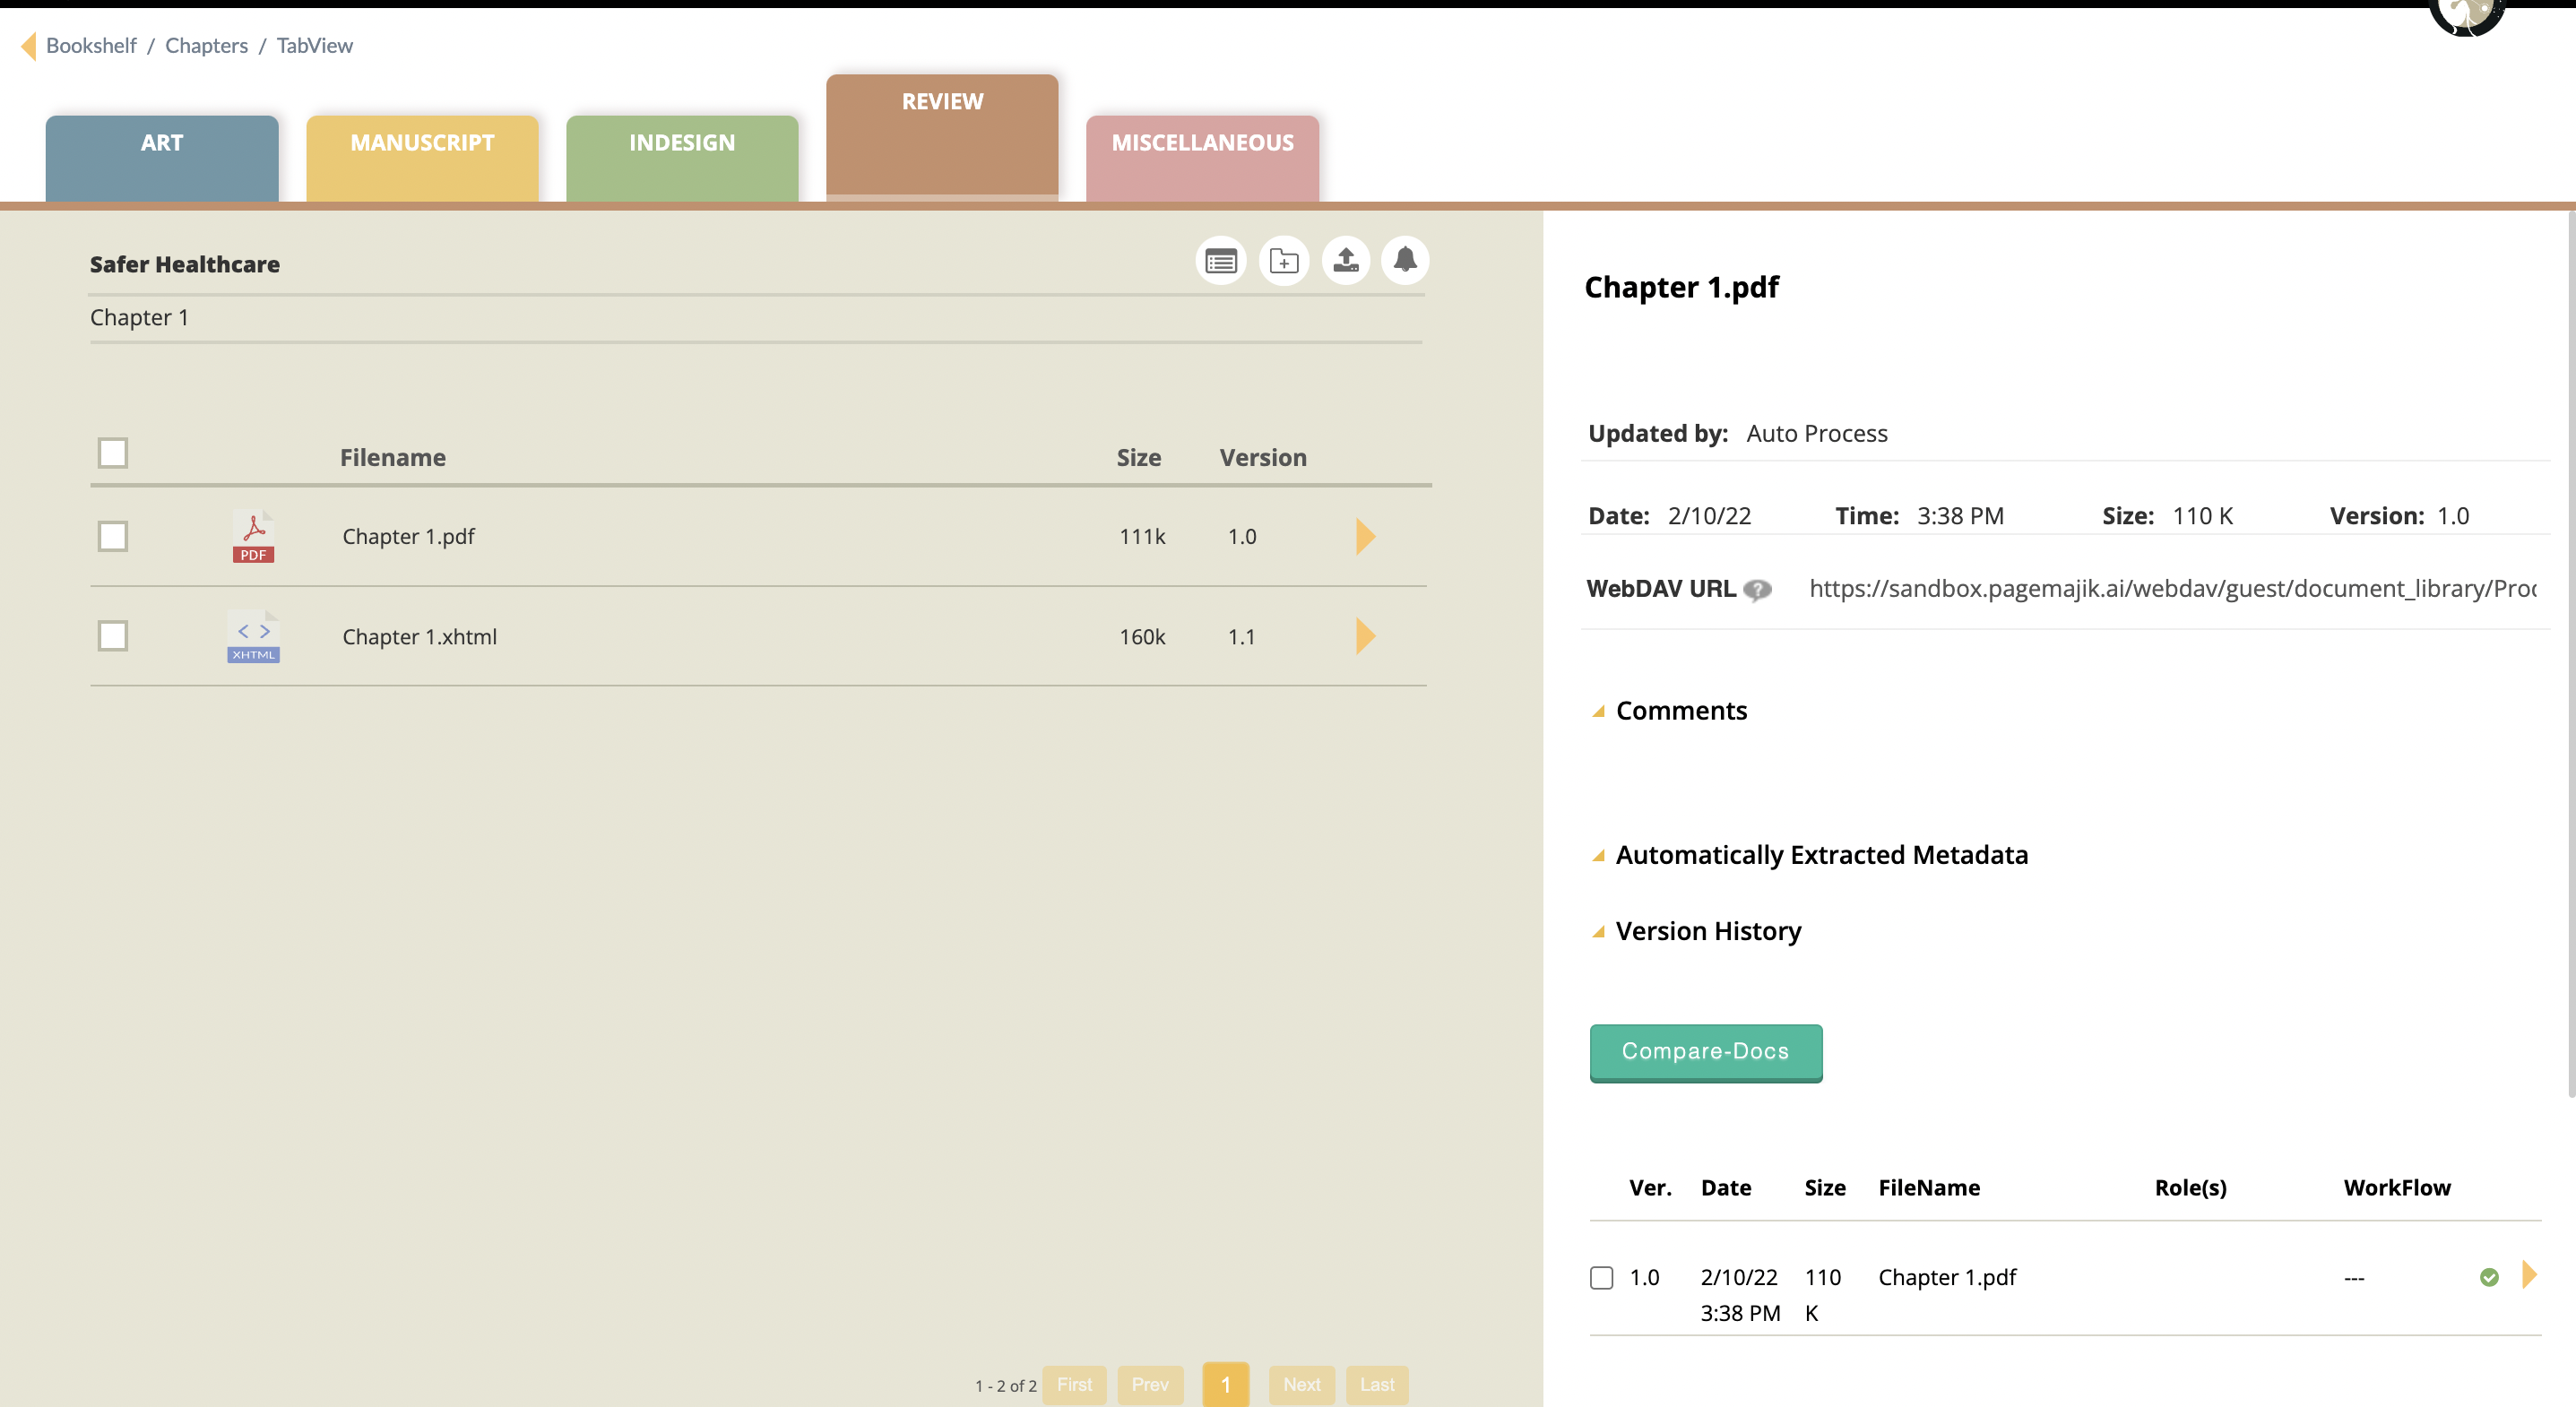Click the WebDAV URL text field
Image resolution: width=2576 pixels, height=1407 pixels.
tap(2172, 589)
